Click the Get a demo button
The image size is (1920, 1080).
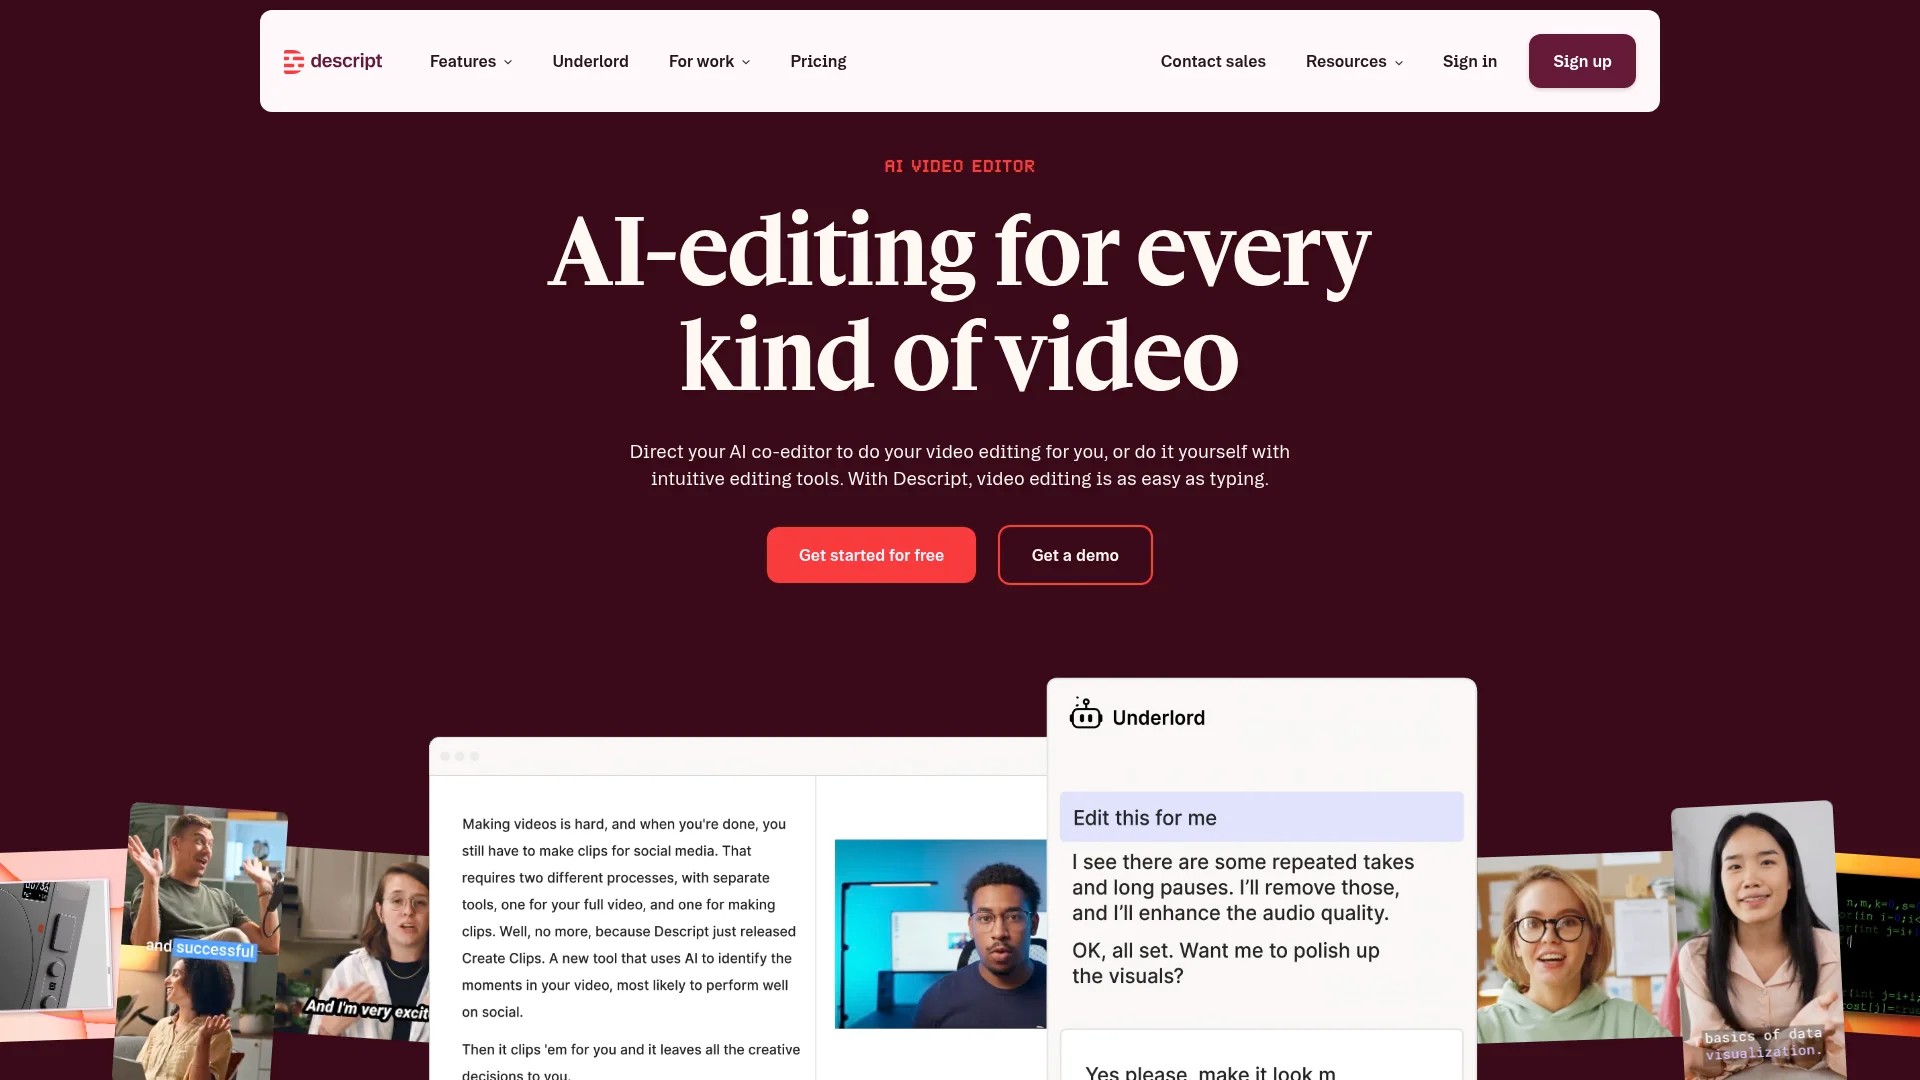click(1075, 555)
